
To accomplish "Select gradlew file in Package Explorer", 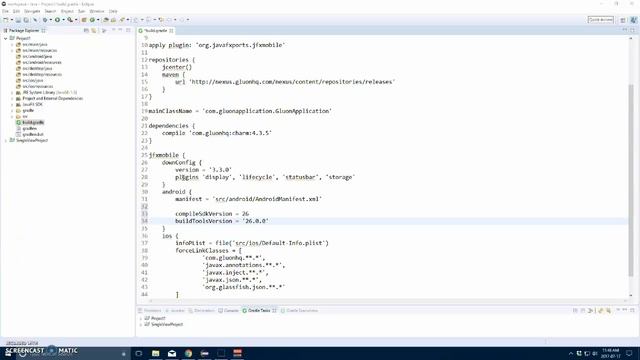I will tap(29, 129).
